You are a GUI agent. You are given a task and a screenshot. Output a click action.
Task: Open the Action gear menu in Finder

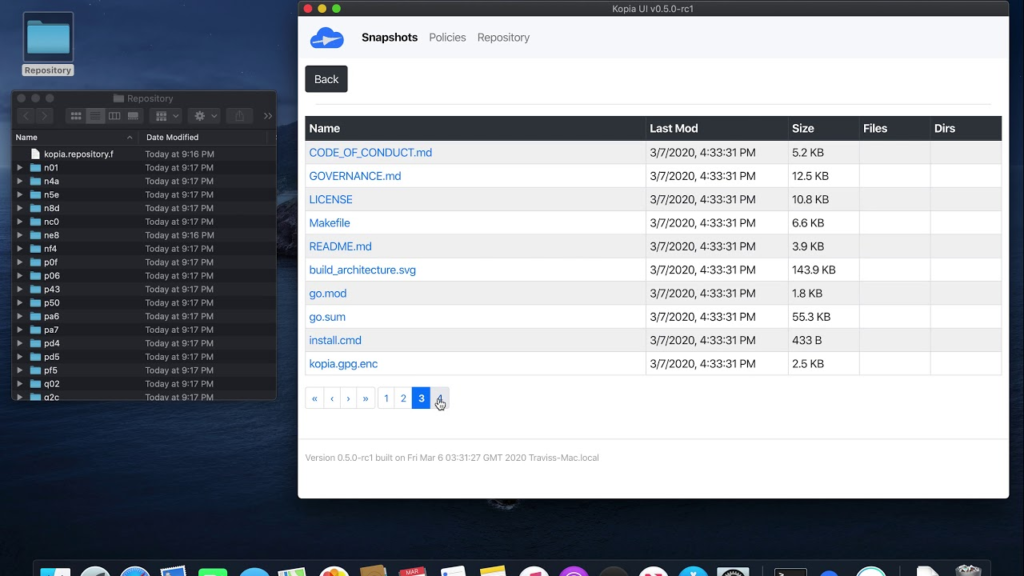coord(201,116)
